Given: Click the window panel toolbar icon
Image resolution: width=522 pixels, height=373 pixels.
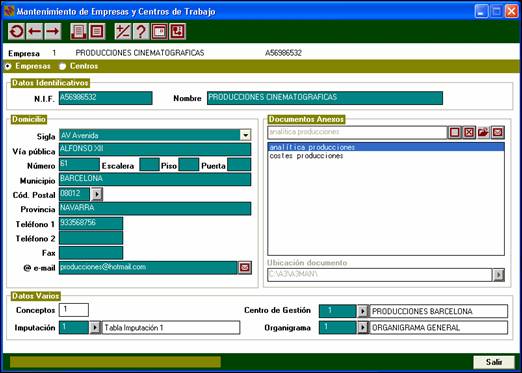Looking at the screenshot, I should click(x=159, y=32).
